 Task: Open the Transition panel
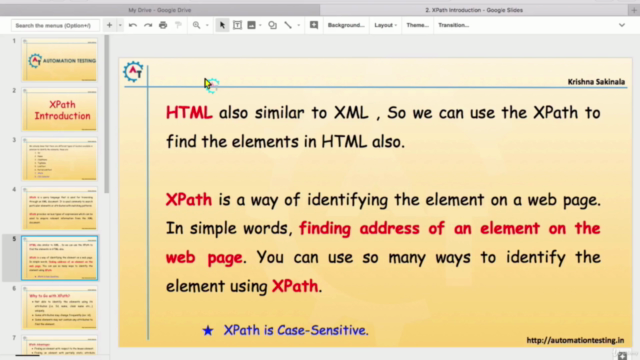point(453,25)
